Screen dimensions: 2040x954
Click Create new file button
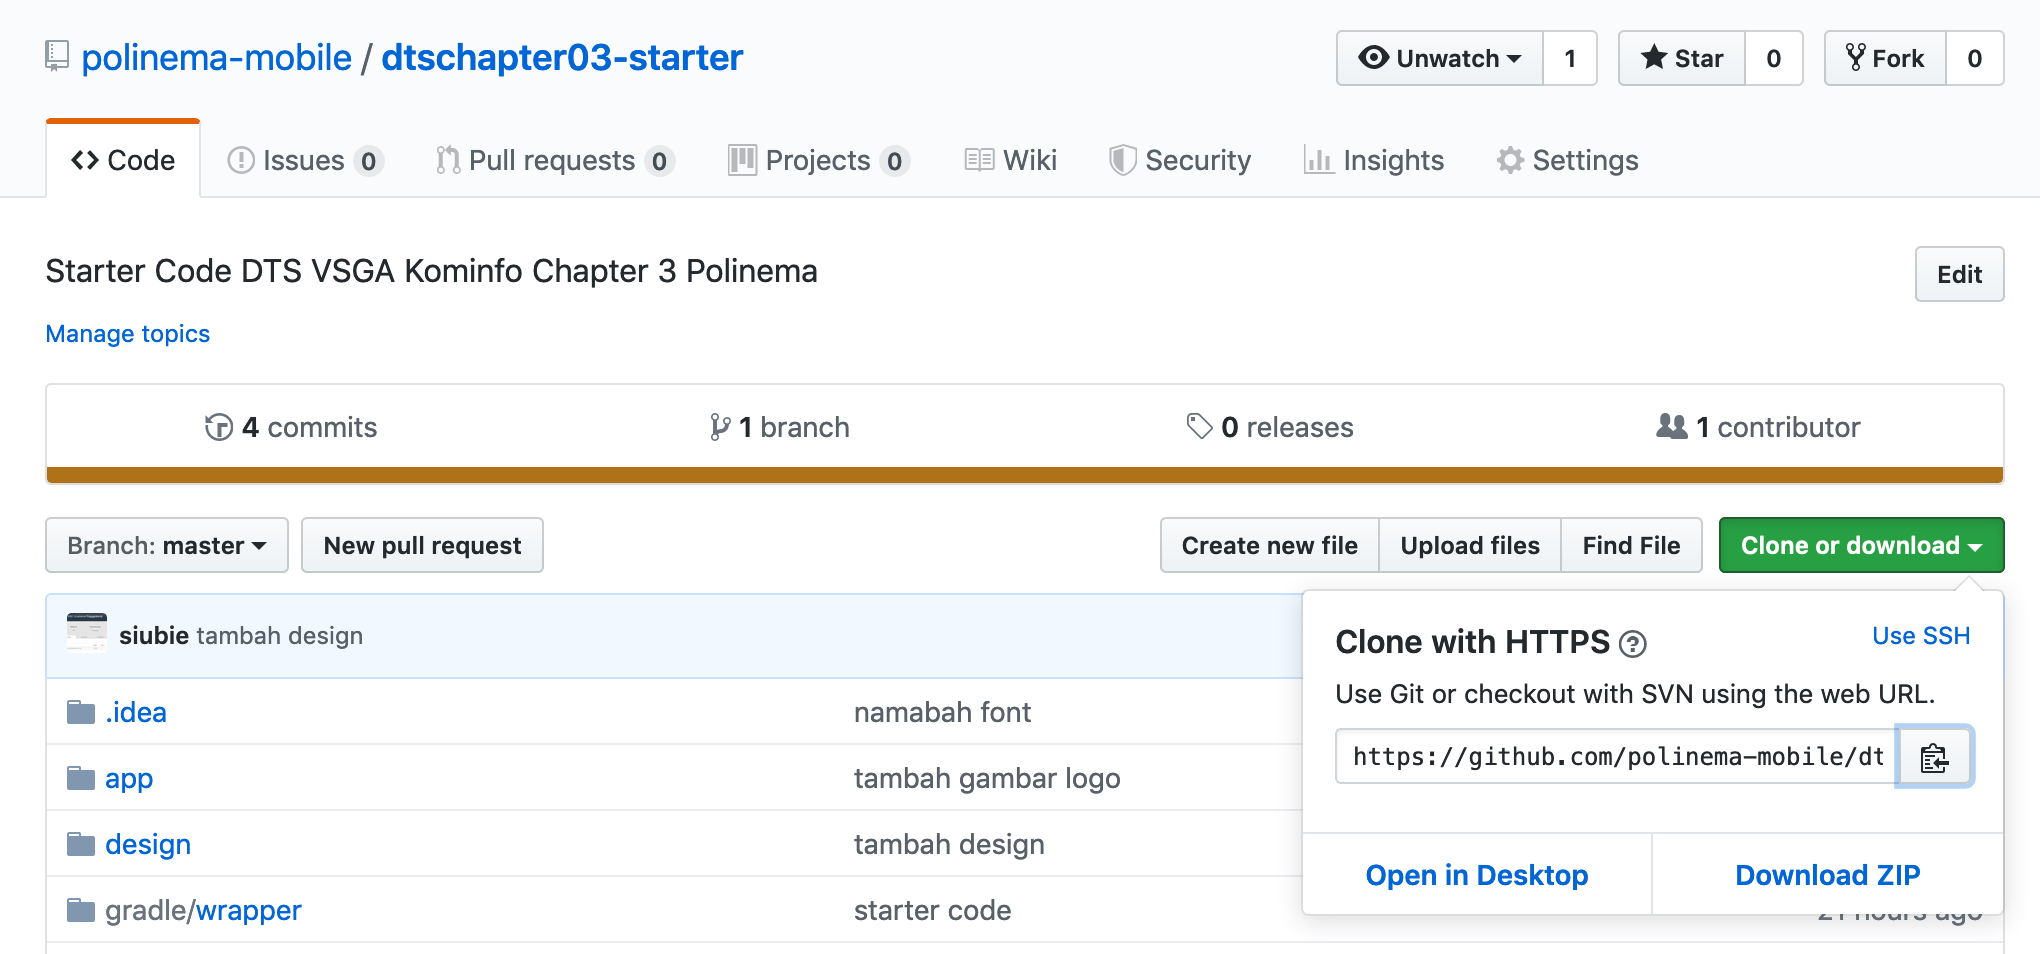(x=1270, y=545)
